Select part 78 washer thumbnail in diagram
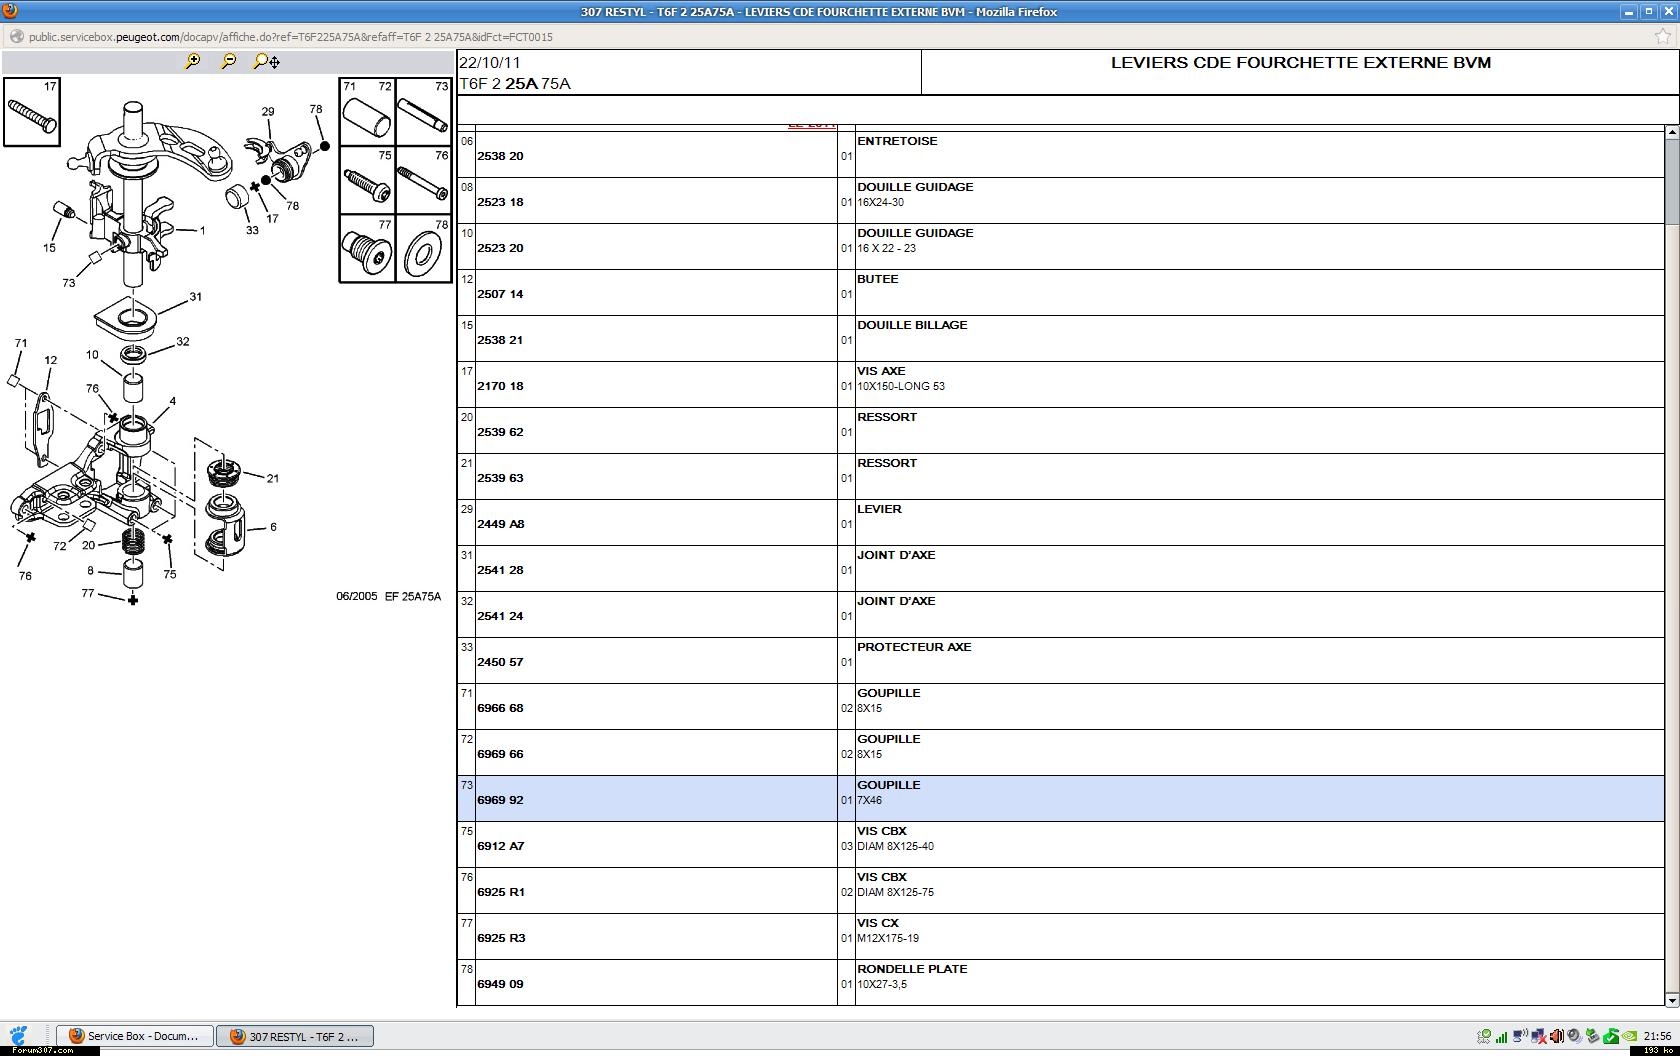This screenshot has width=1680, height=1056. click(x=424, y=249)
